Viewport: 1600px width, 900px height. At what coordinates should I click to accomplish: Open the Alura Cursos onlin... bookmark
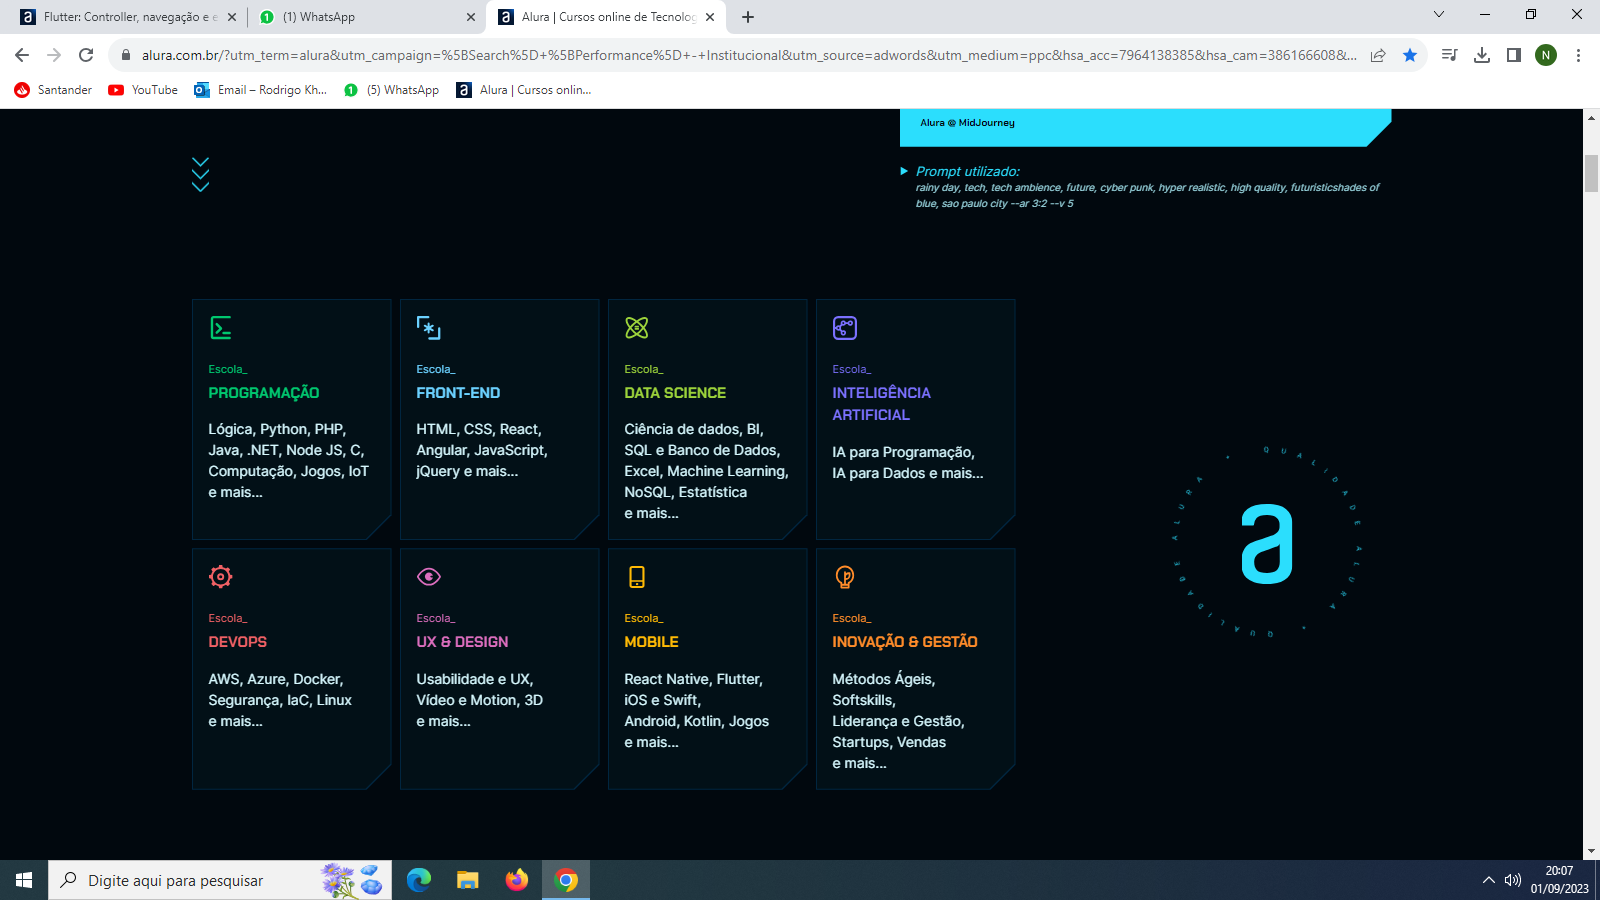[x=524, y=90]
